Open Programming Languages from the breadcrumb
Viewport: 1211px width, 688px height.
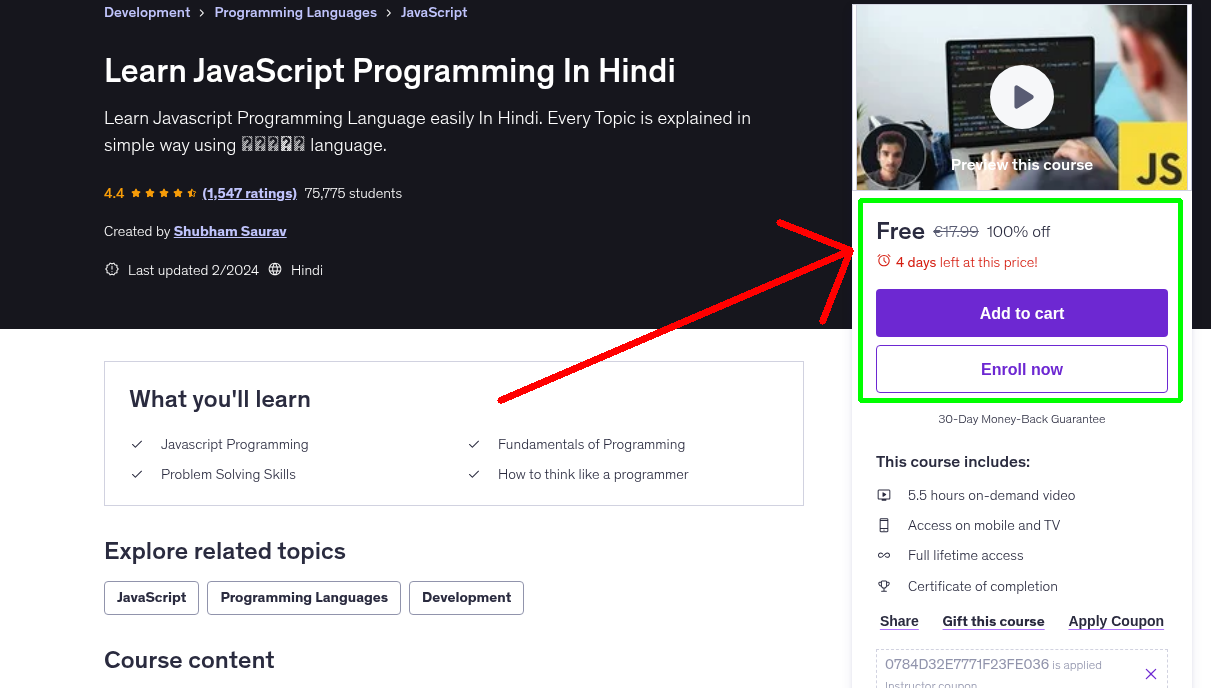pyautogui.click(x=295, y=12)
